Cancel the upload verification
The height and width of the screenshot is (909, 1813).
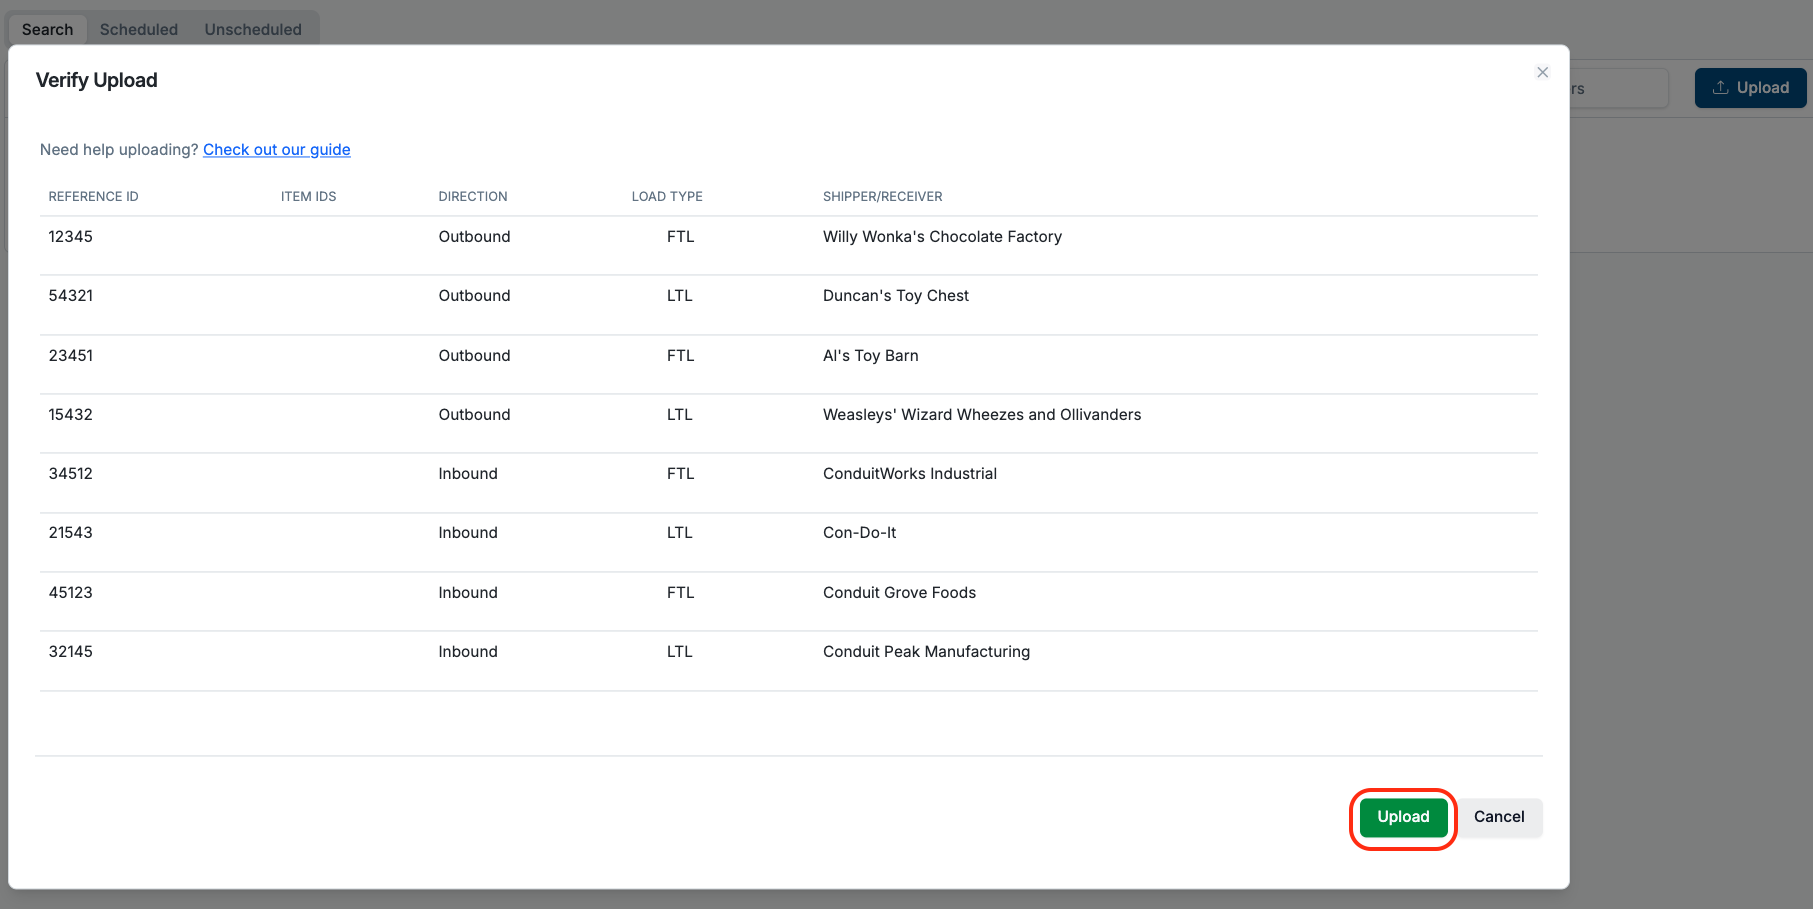coord(1498,817)
